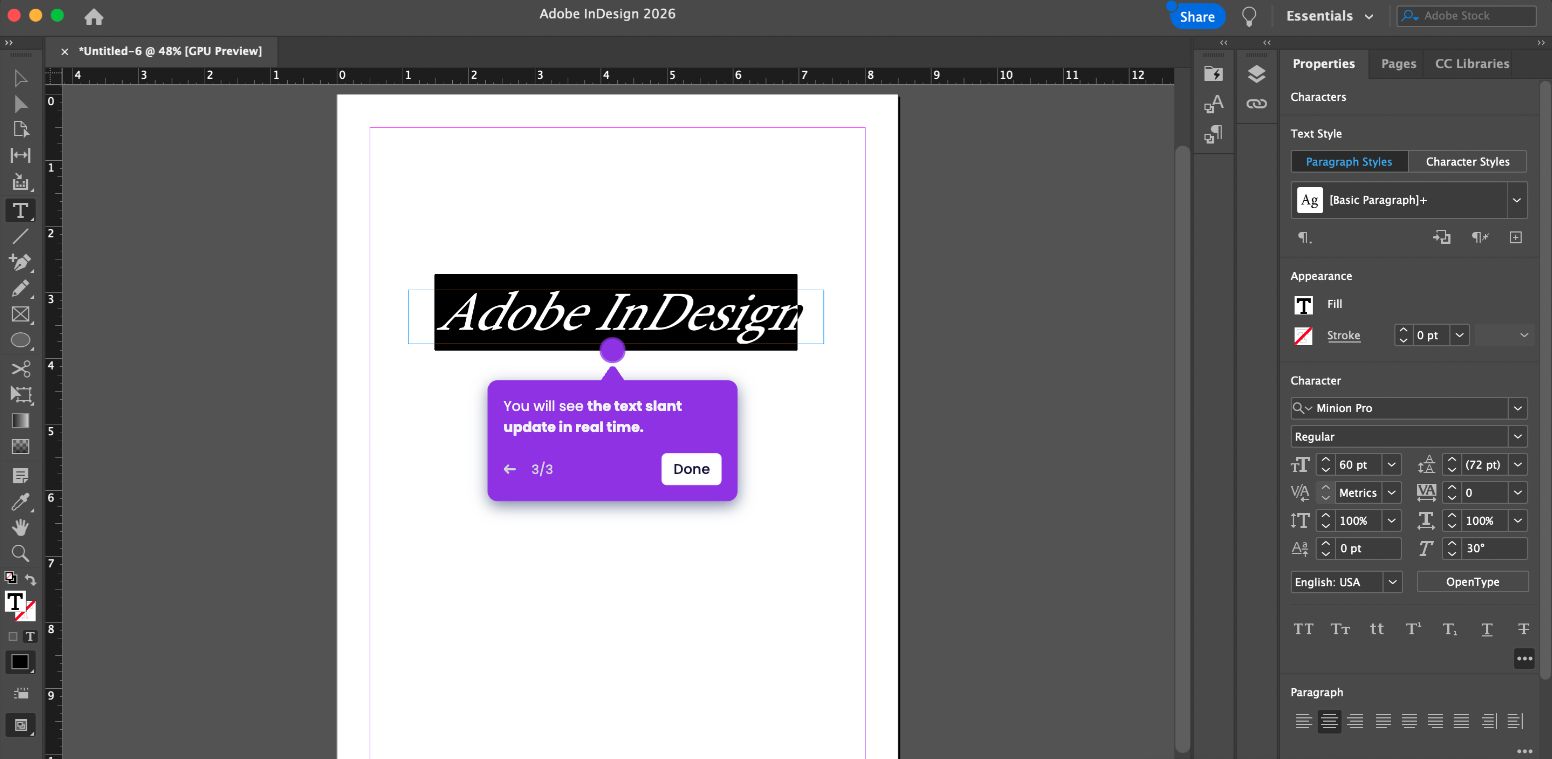Open the leading 72 pt dropdown
This screenshot has width=1552, height=759.
1518,465
